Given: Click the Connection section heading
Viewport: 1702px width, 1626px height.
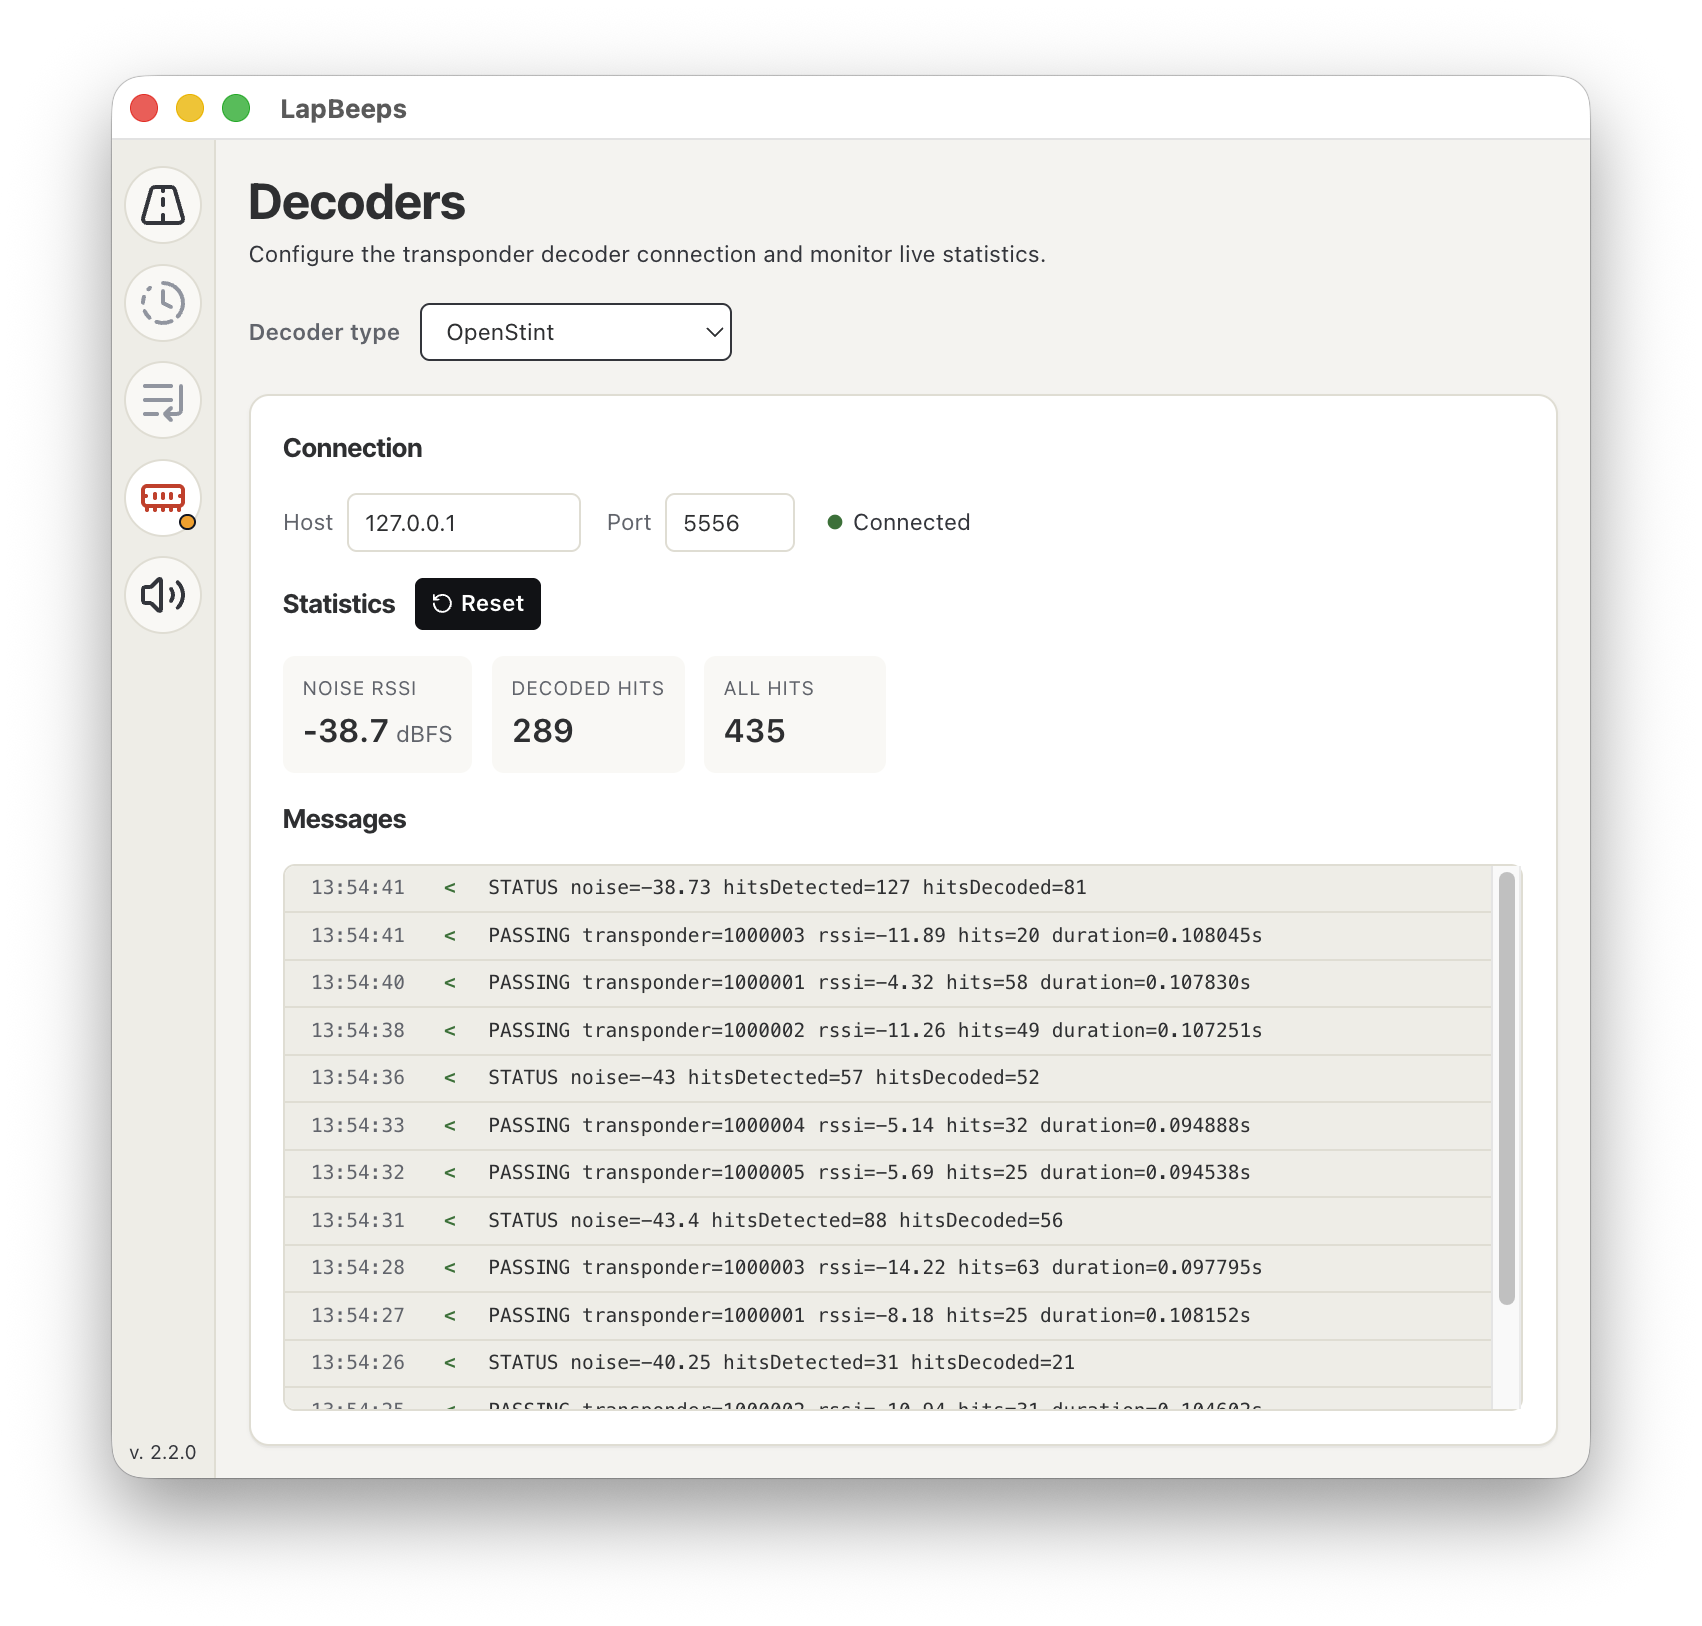Looking at the screenshot, I should coord(352,448).
